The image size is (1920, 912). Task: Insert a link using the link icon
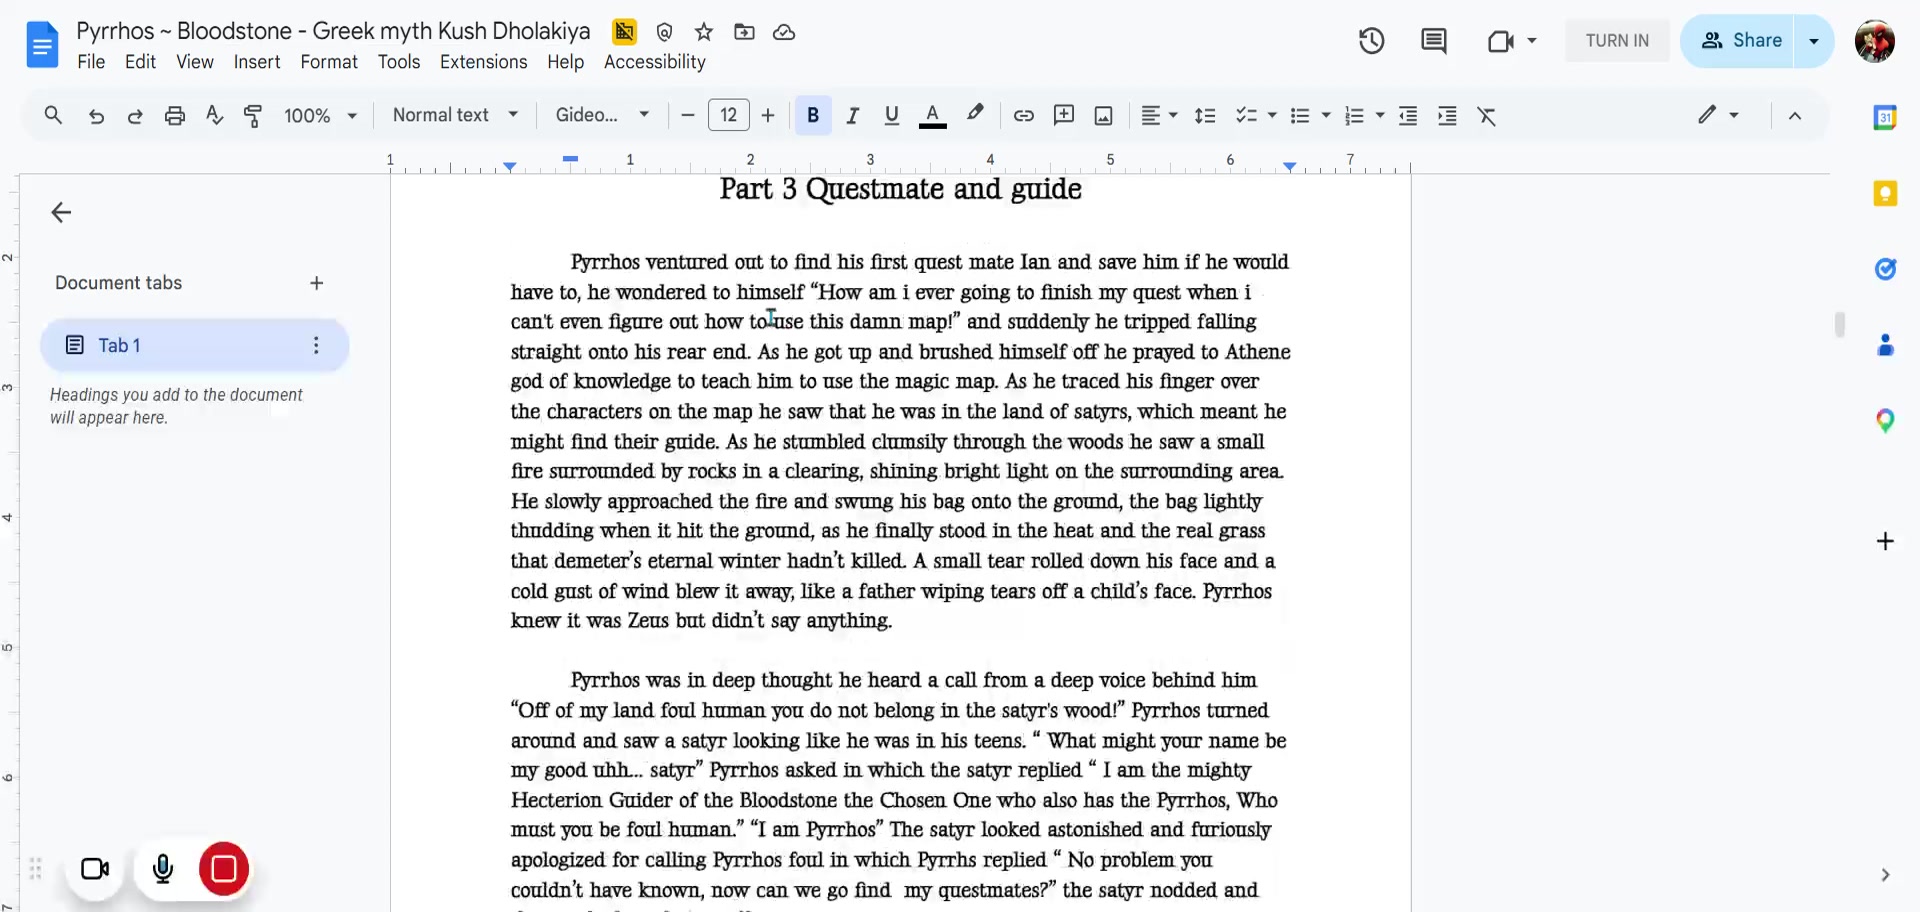pyautogui.click(x=1023, y=116)
